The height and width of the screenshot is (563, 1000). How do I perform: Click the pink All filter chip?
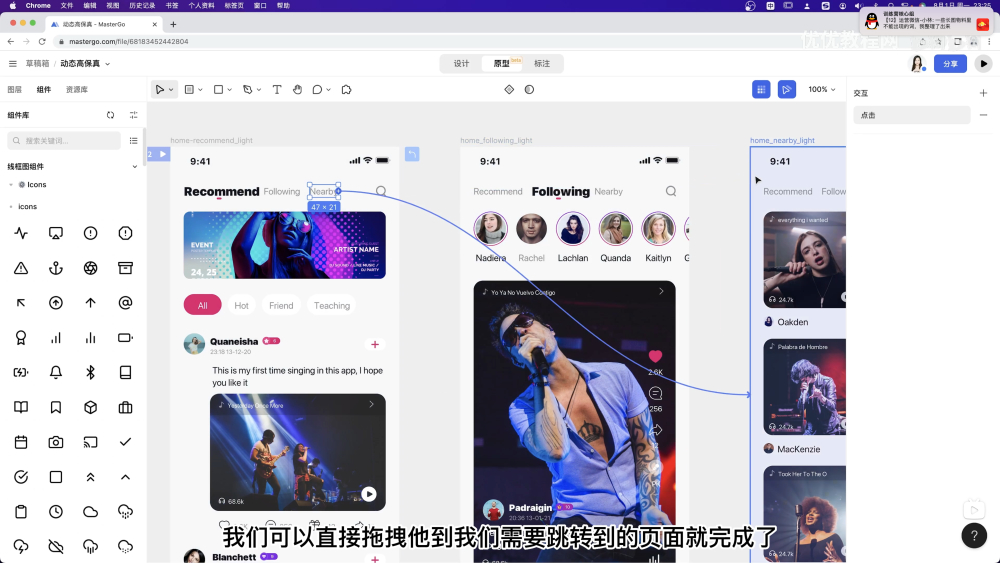click(202, 305)
